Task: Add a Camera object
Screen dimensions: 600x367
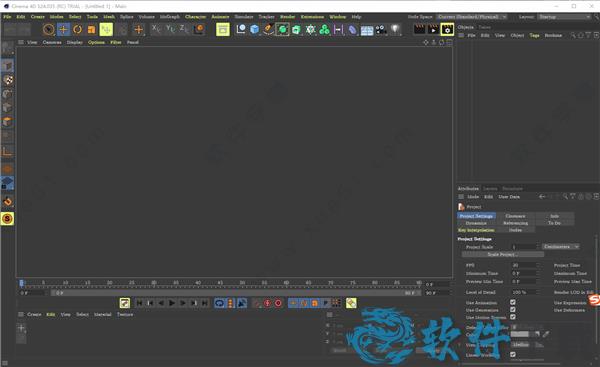Action: point(381,29)
